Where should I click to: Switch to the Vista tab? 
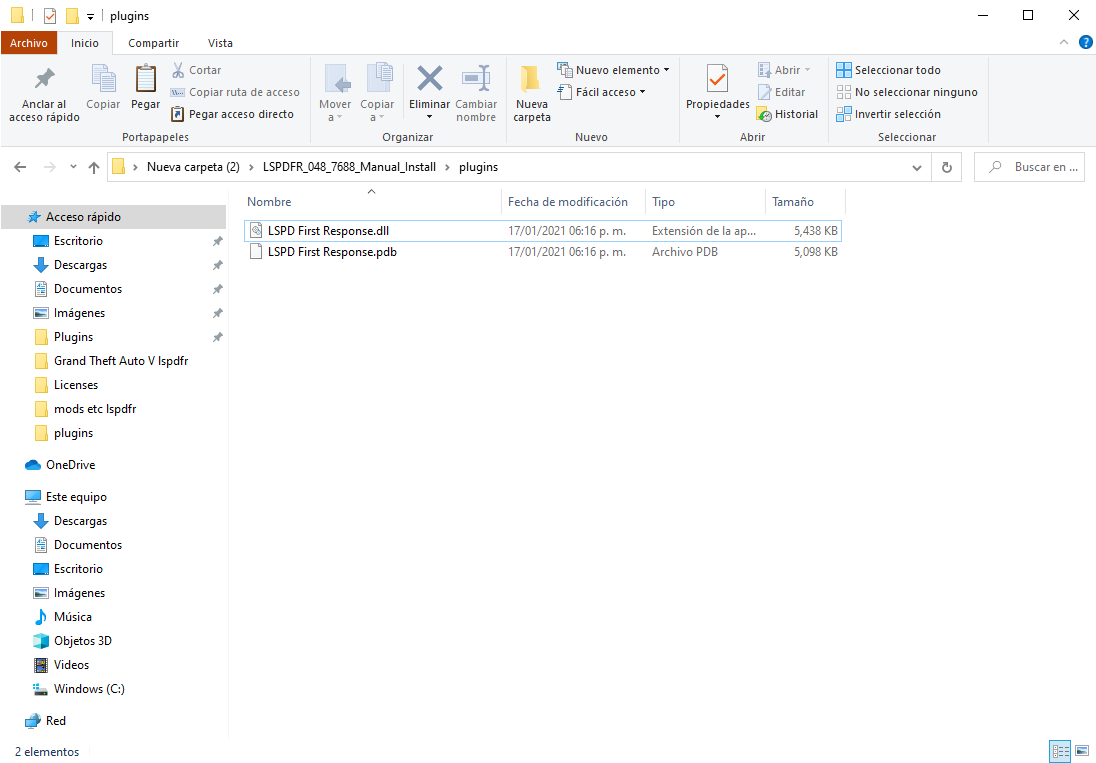(220, 43)
